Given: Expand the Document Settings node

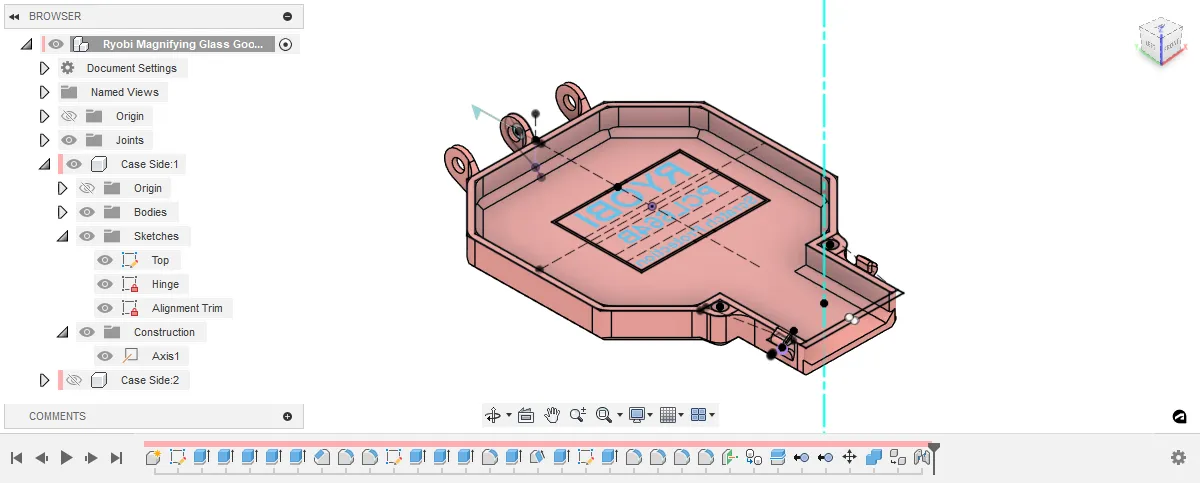Looking at the screenshot, I should 44,68.
